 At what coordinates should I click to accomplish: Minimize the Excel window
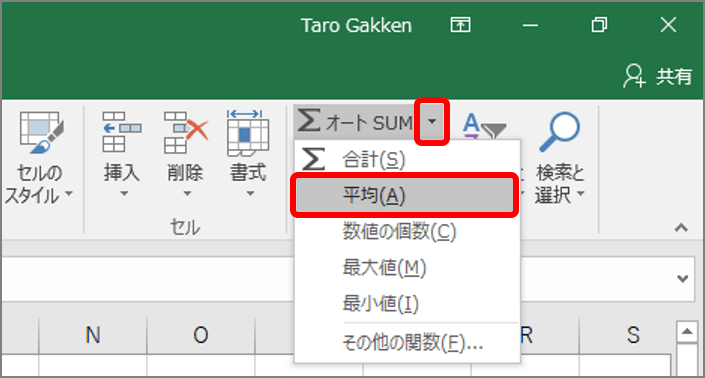530,25
